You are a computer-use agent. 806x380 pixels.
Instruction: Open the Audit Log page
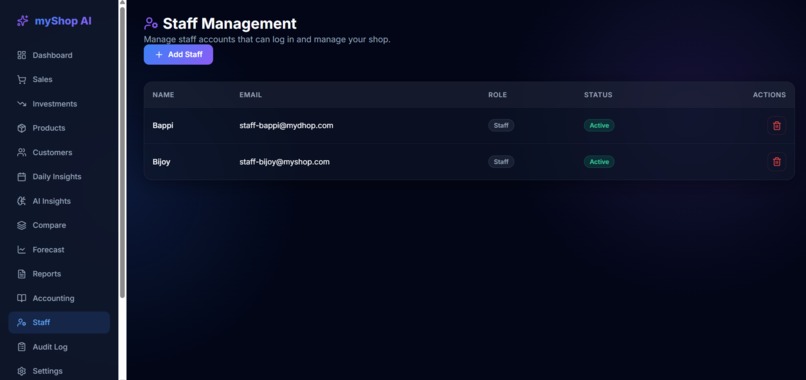point(59,347)
